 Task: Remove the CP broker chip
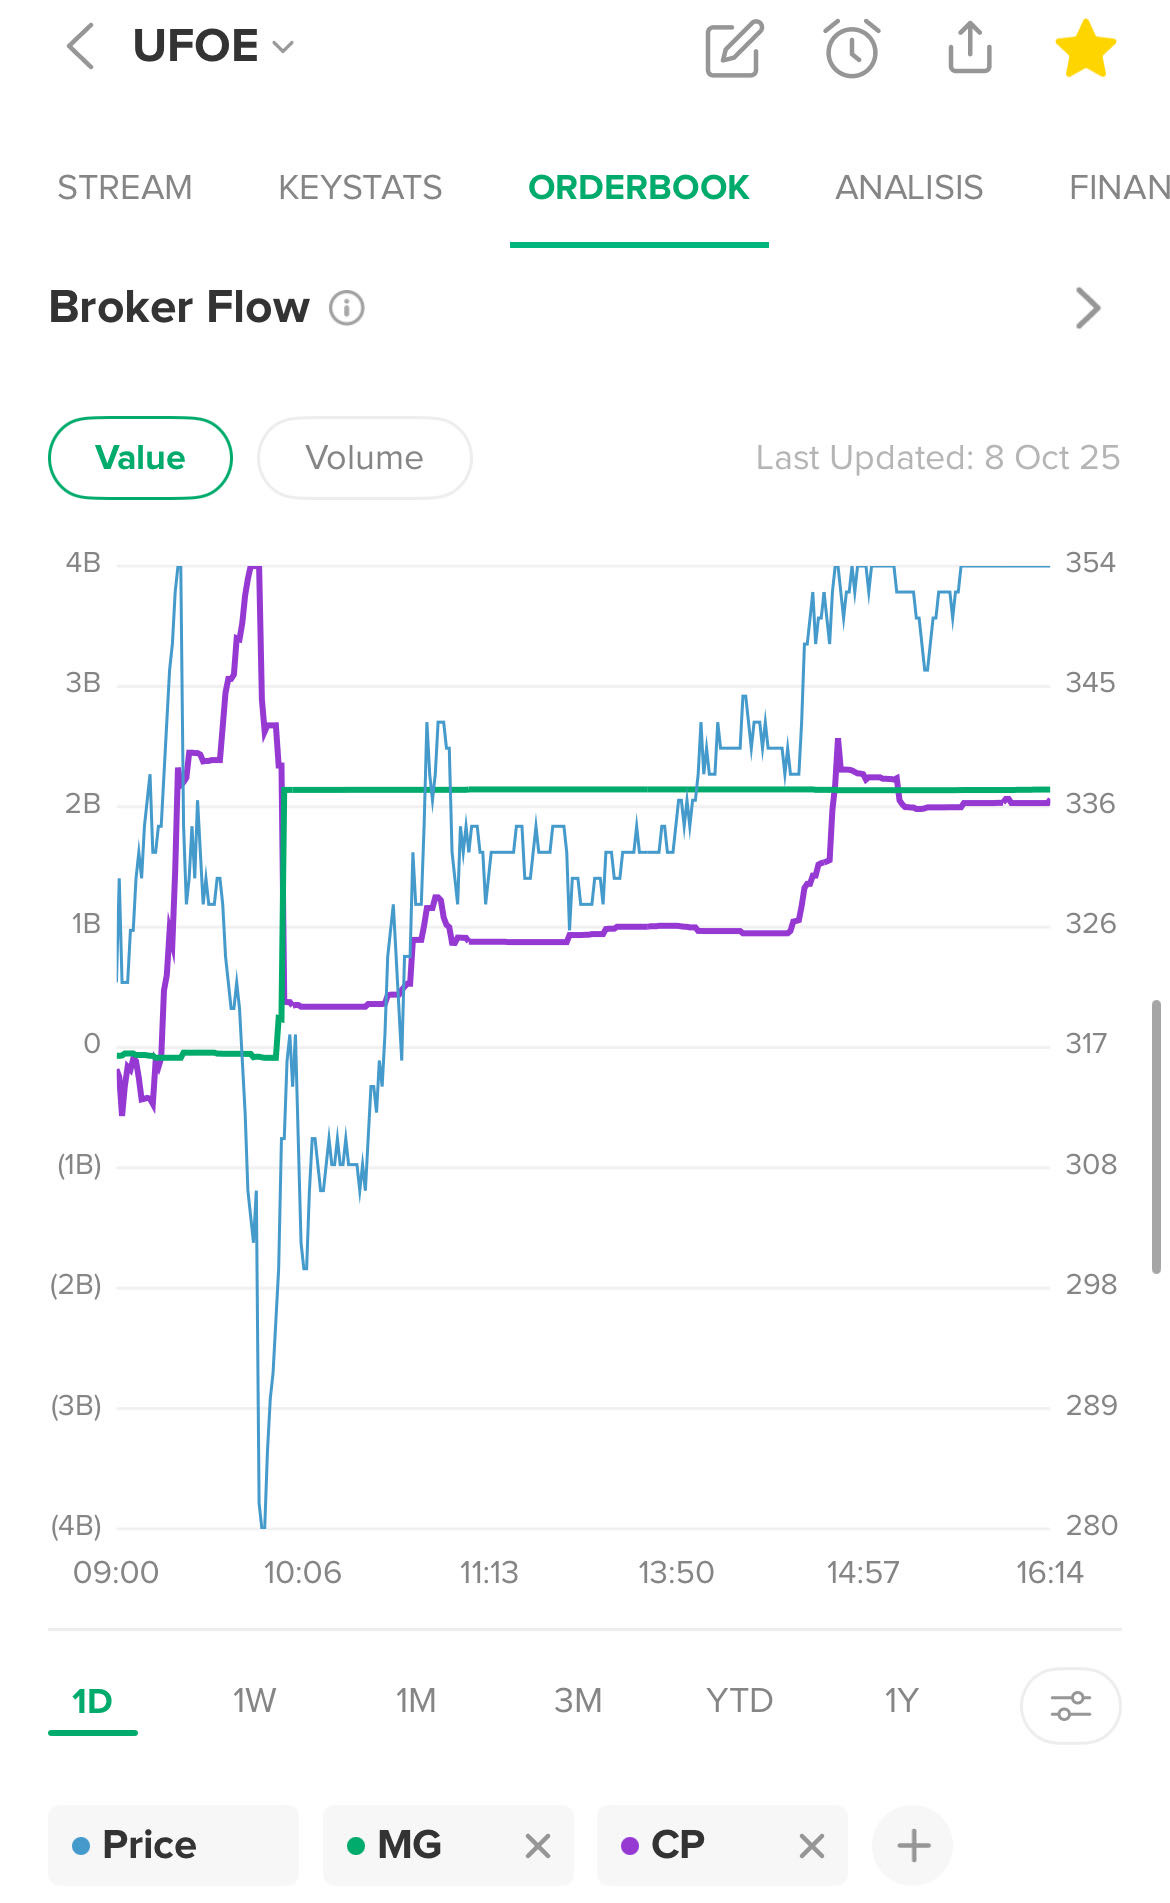812,1846
